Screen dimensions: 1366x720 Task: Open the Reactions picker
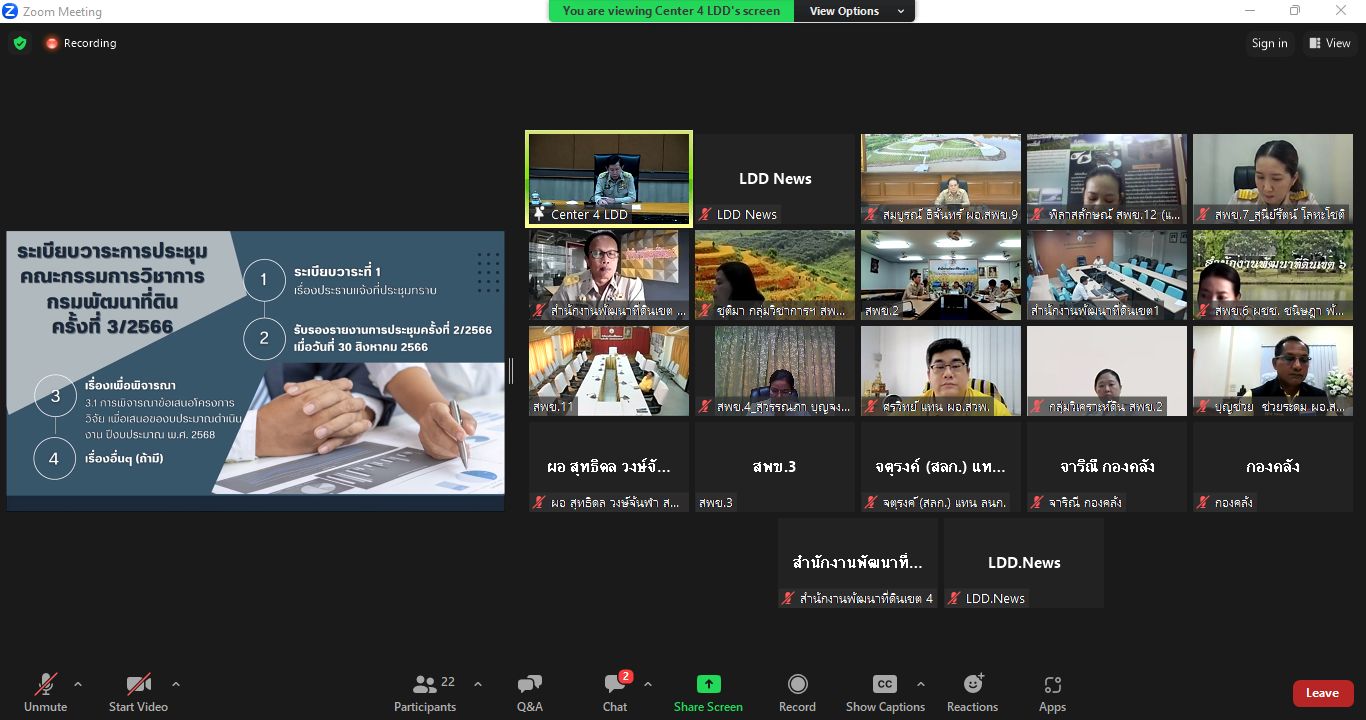click(972, 693)
